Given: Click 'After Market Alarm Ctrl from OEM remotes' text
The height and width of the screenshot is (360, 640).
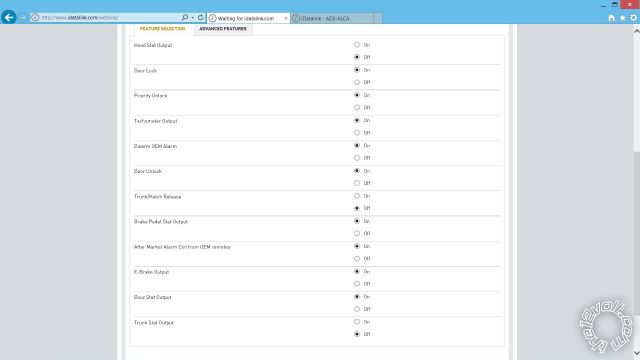Looking at the screenshot, I should (x=182, y=247).
